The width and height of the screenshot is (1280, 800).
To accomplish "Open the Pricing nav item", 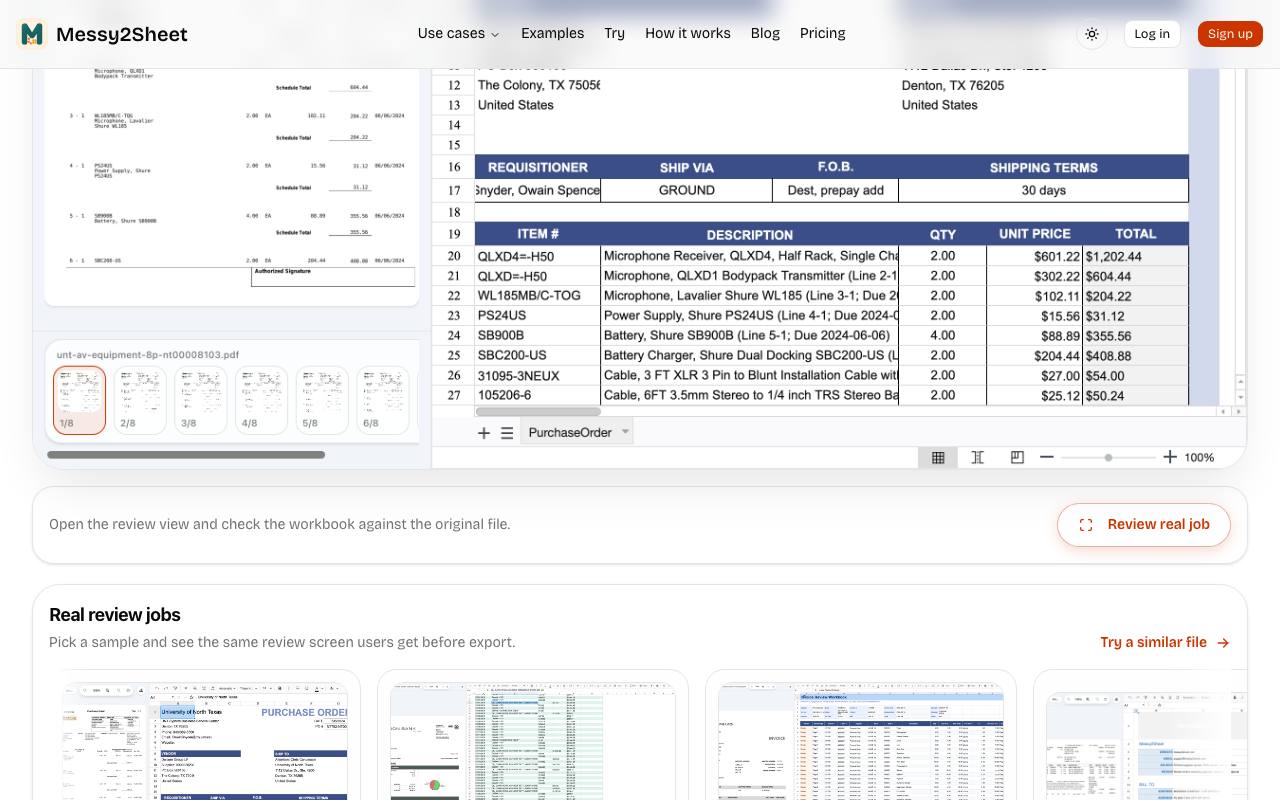I will coord(823,33).
